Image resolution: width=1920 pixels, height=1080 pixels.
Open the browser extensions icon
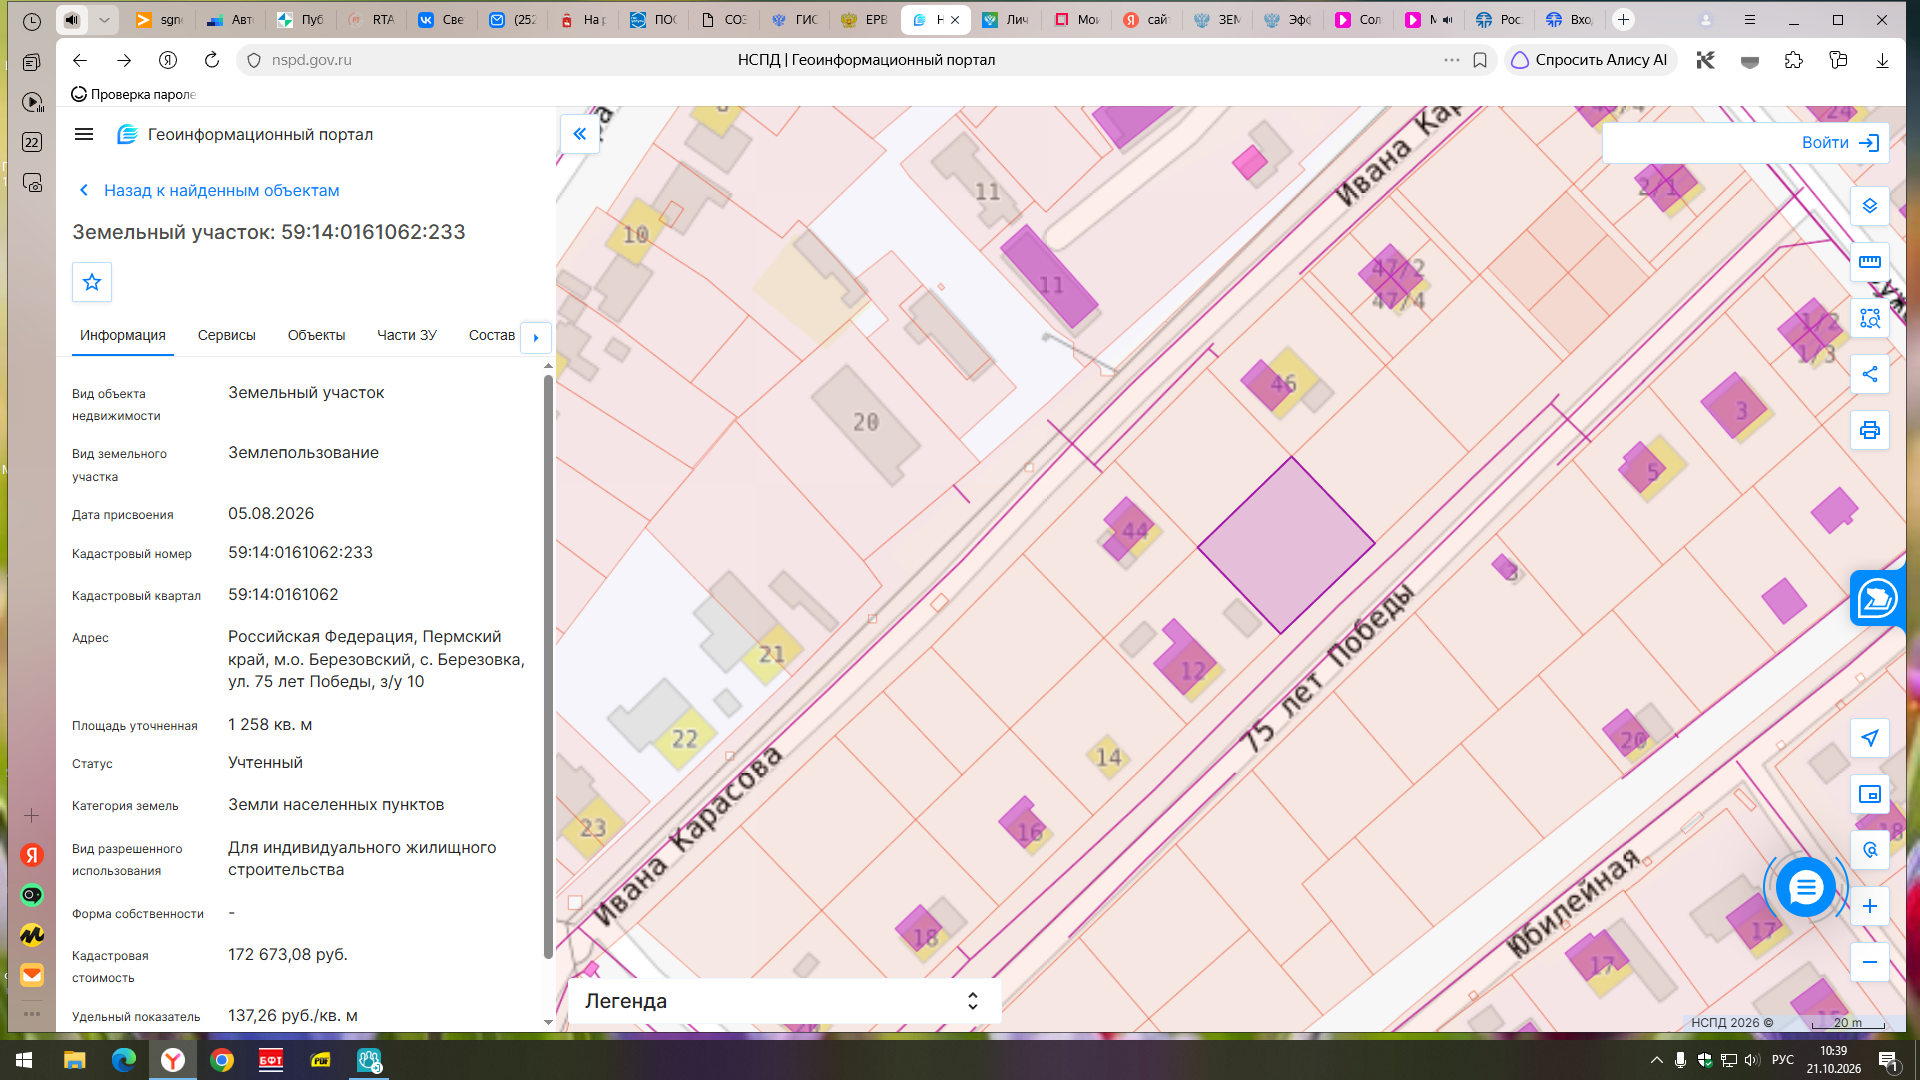pos(1794,60)
